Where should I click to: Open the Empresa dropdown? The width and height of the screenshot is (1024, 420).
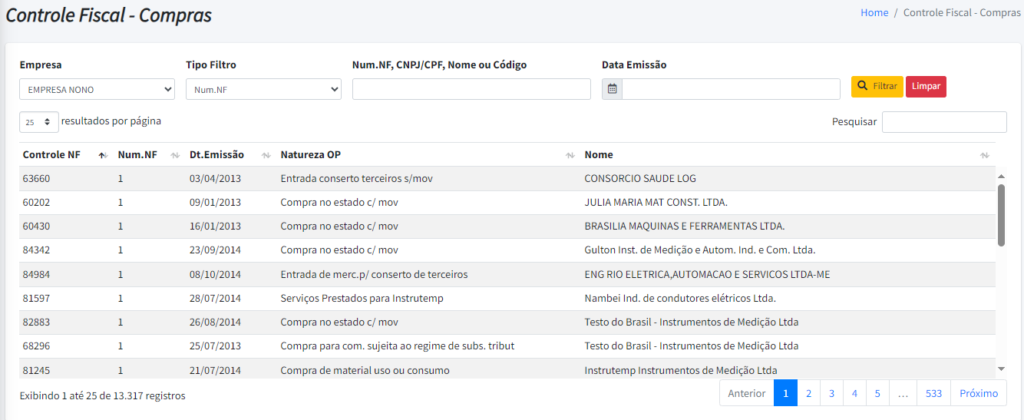pyautogui.click(x=97, y=89)
